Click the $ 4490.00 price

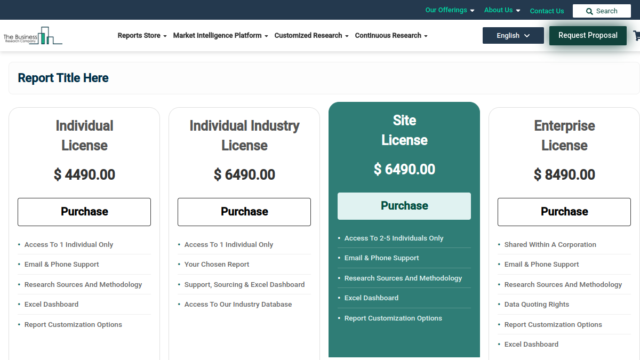[x=84, y=175]
